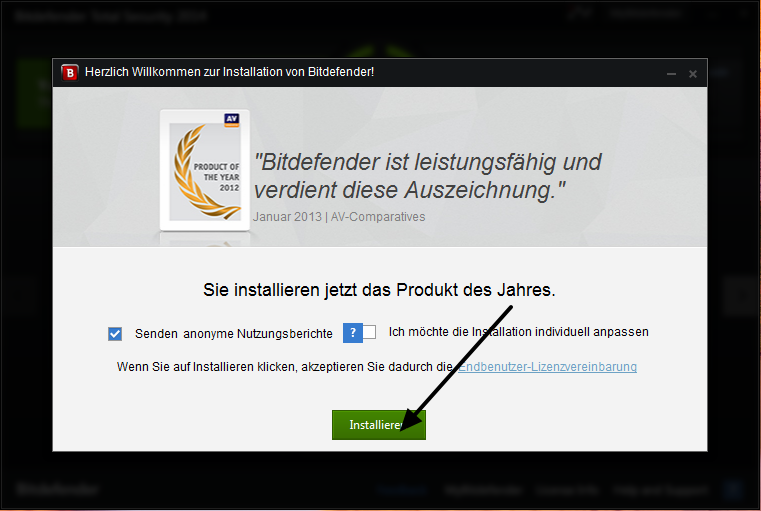
Task: Click the Product of the Year award image
Action: tap(205, 170)
